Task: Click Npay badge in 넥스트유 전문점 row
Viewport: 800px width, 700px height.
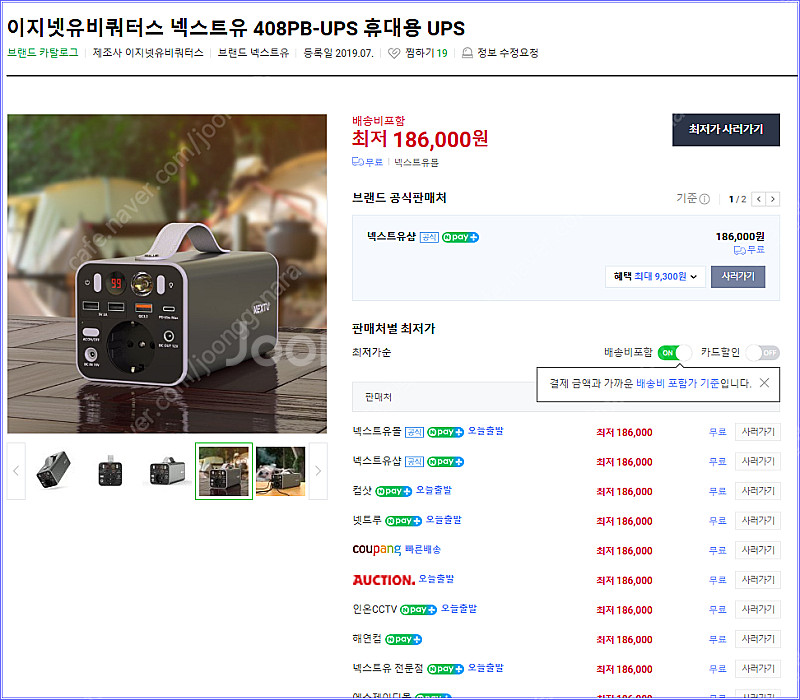Action: point(445,669)
